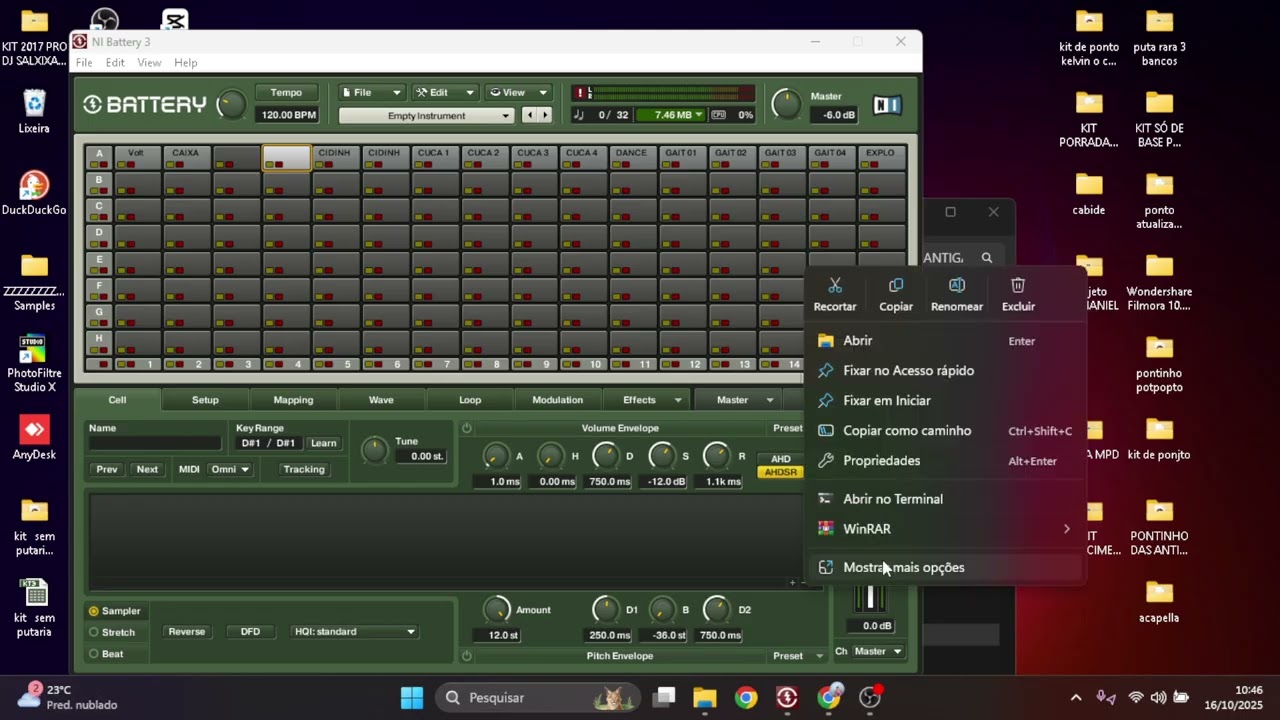The width and height of the screenshot is (1280, 720).
Task: Toggle the Reverse button
Action: tap(187, 632)
